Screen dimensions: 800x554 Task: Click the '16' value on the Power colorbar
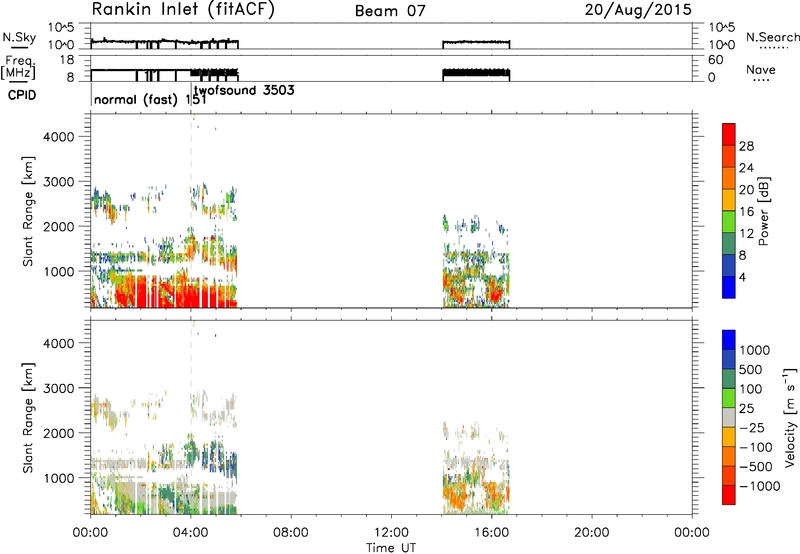[746, 211]
